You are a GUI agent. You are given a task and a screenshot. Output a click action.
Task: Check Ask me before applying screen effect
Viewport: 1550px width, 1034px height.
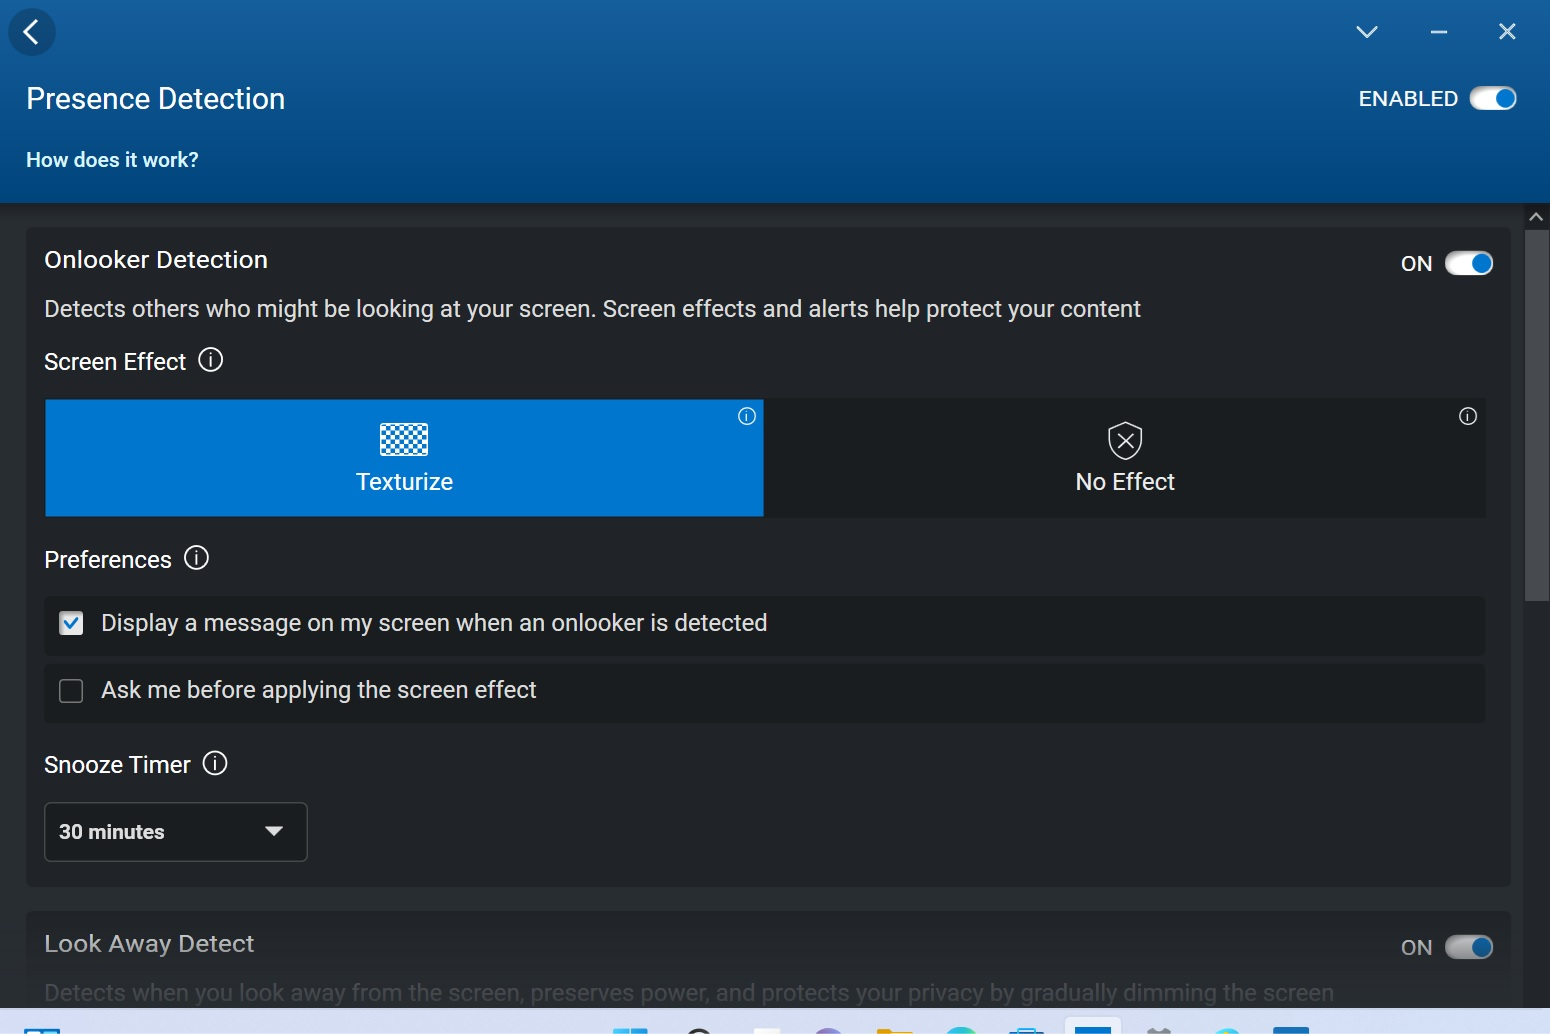point(71,691)
